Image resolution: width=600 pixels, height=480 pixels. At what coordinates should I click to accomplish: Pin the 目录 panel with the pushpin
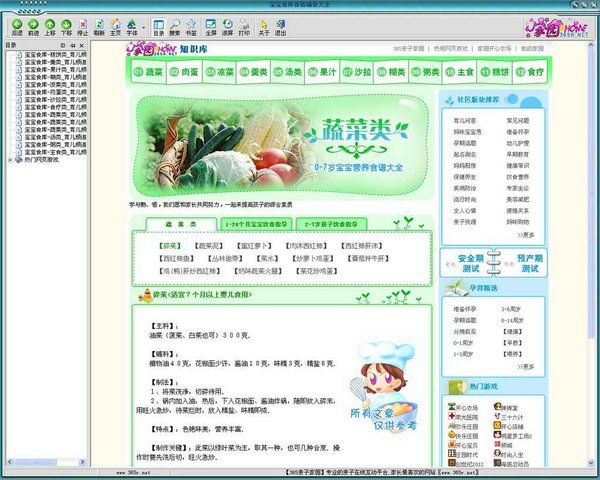(x=72, y=46)
